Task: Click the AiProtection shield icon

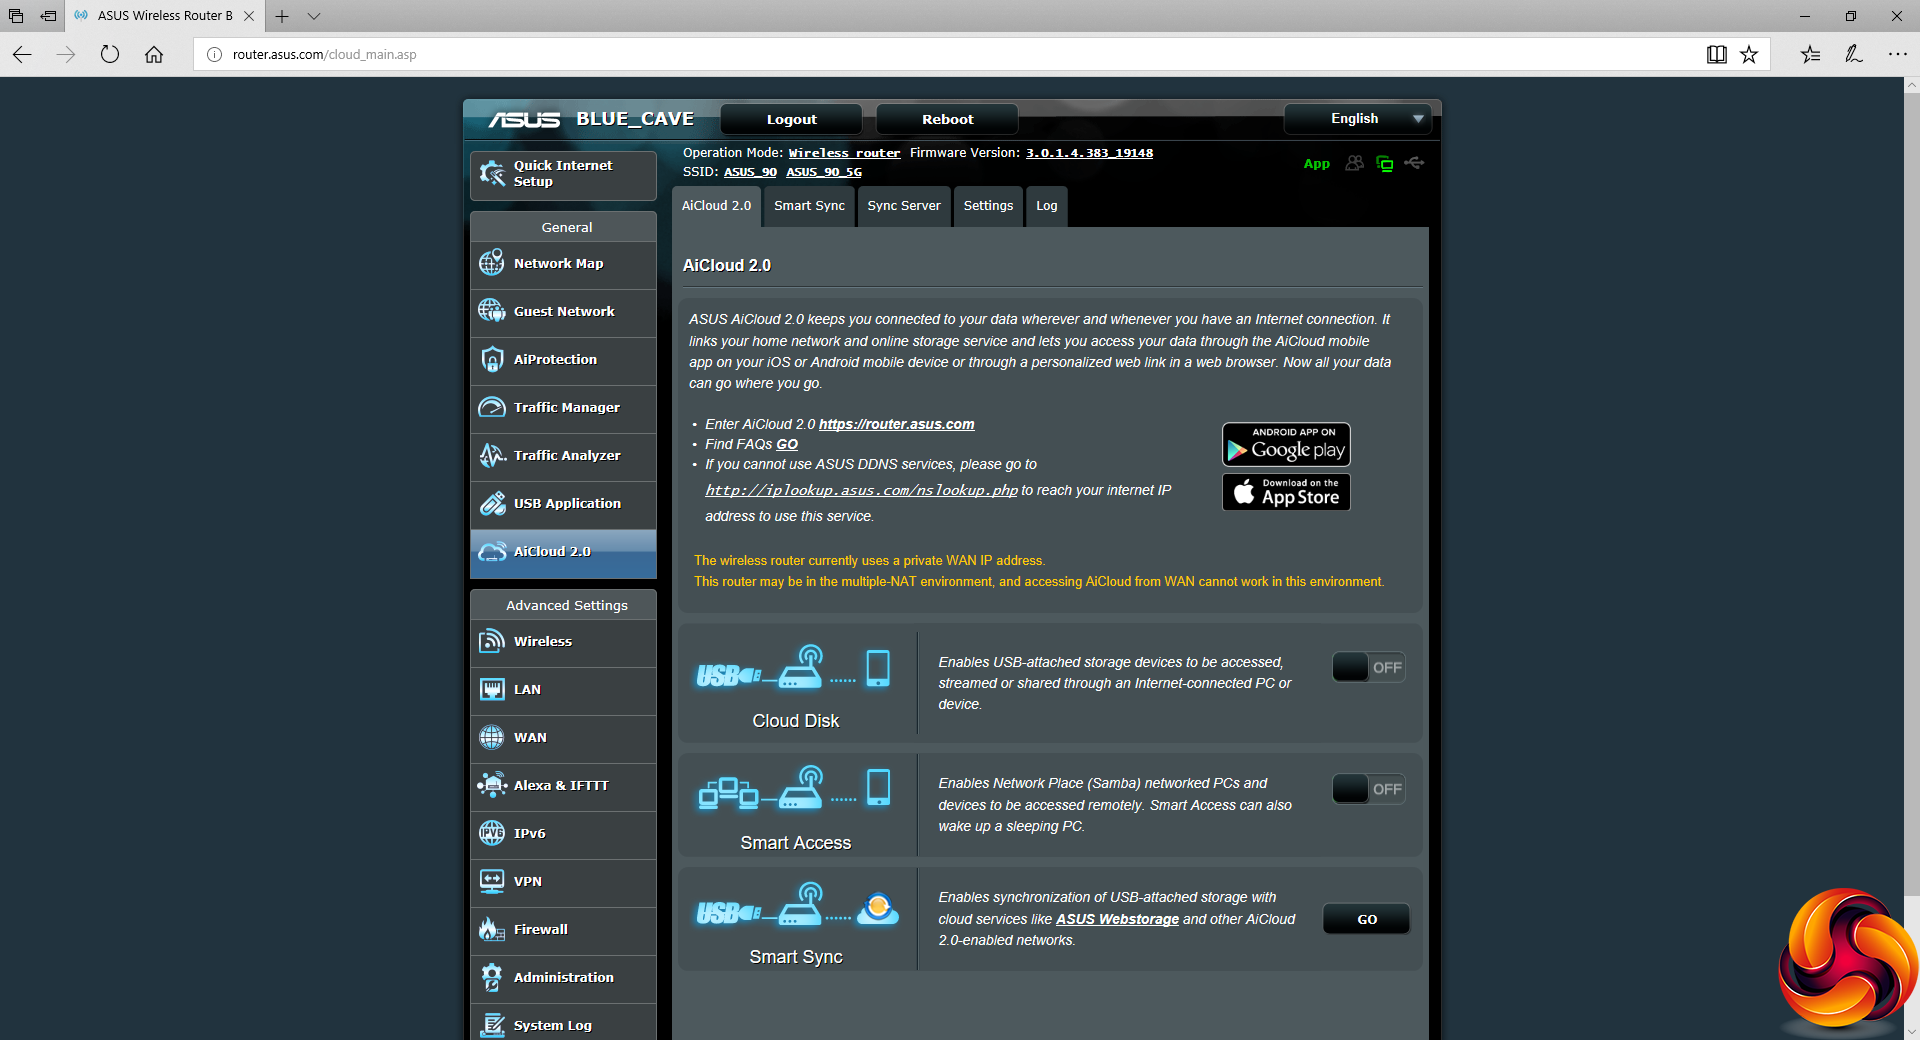Action: 492,359
